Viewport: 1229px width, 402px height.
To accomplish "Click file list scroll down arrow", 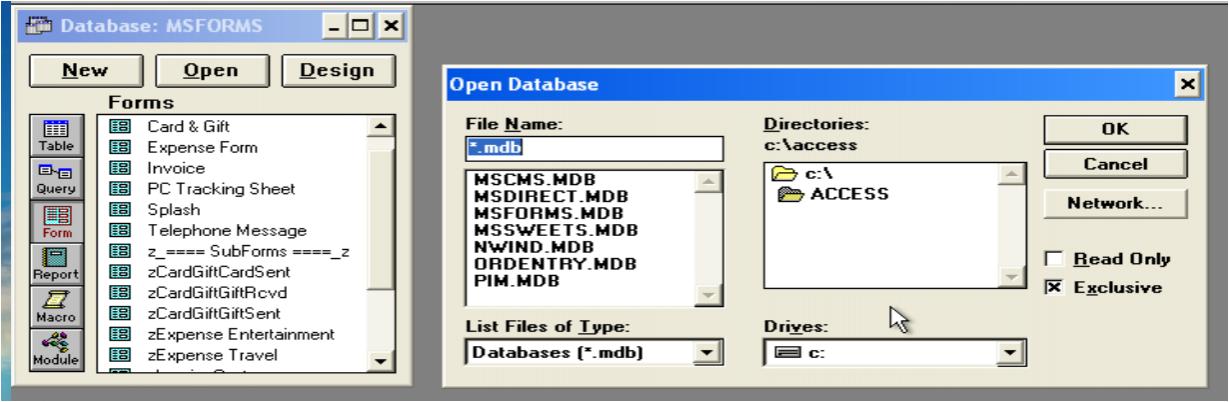I will pyautogui.click(x=708, y=293).
